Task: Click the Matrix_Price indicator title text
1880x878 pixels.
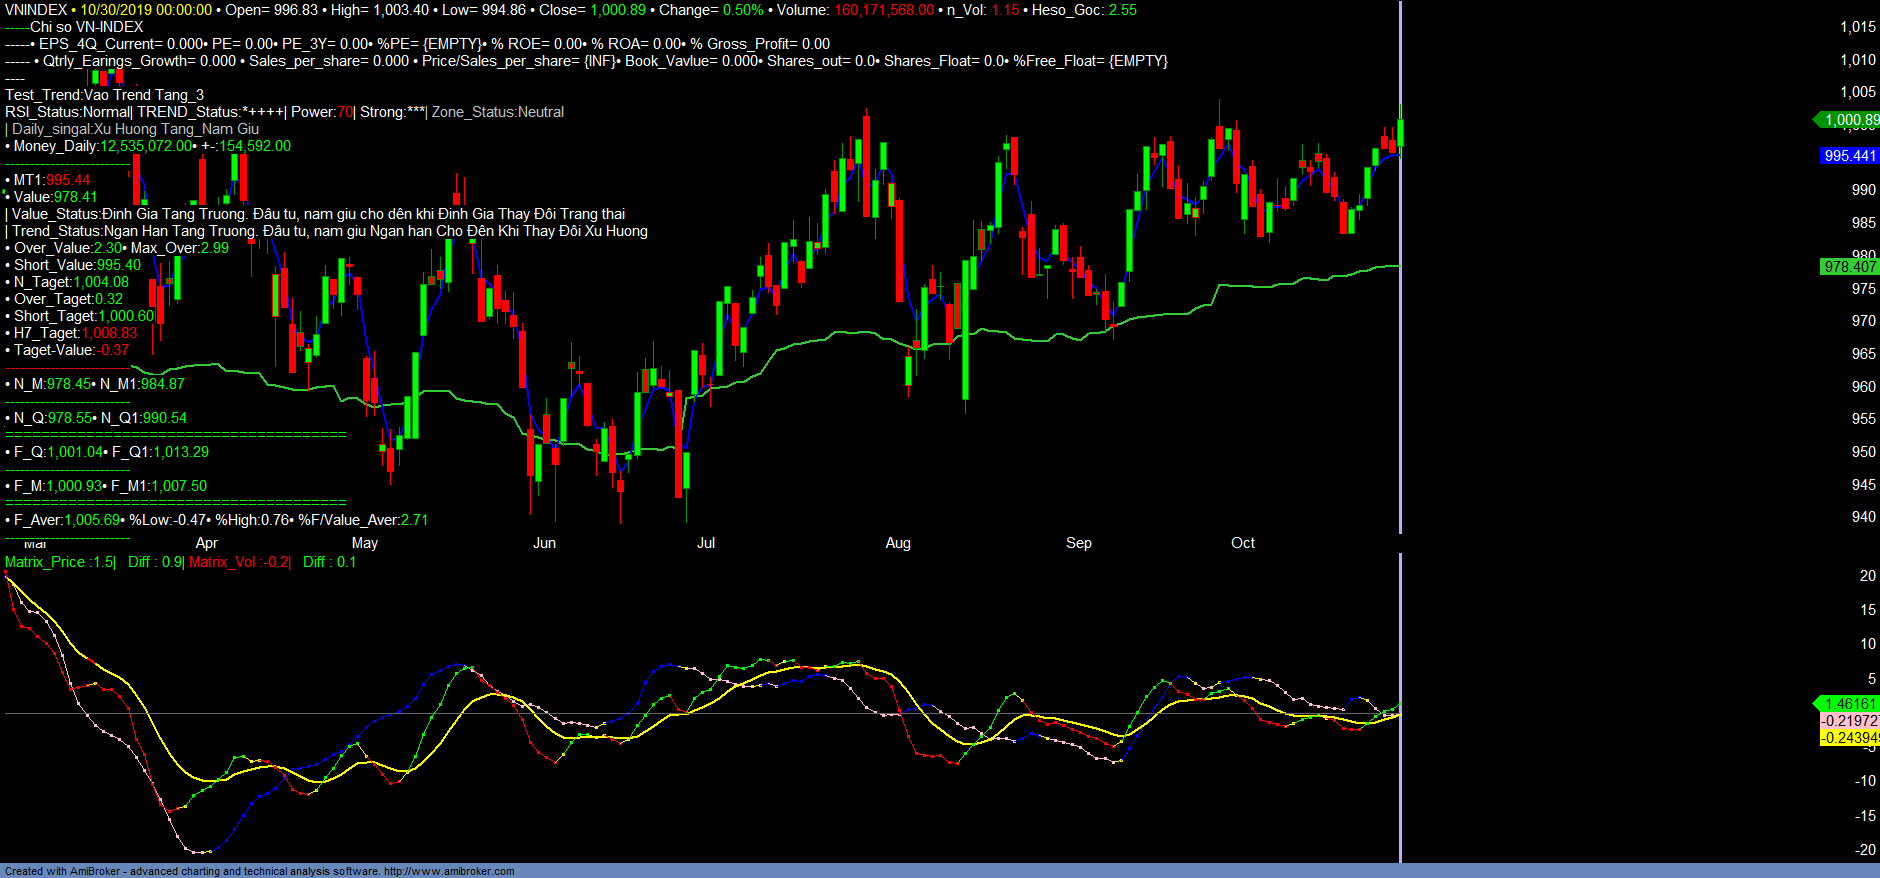Action: 60,562
